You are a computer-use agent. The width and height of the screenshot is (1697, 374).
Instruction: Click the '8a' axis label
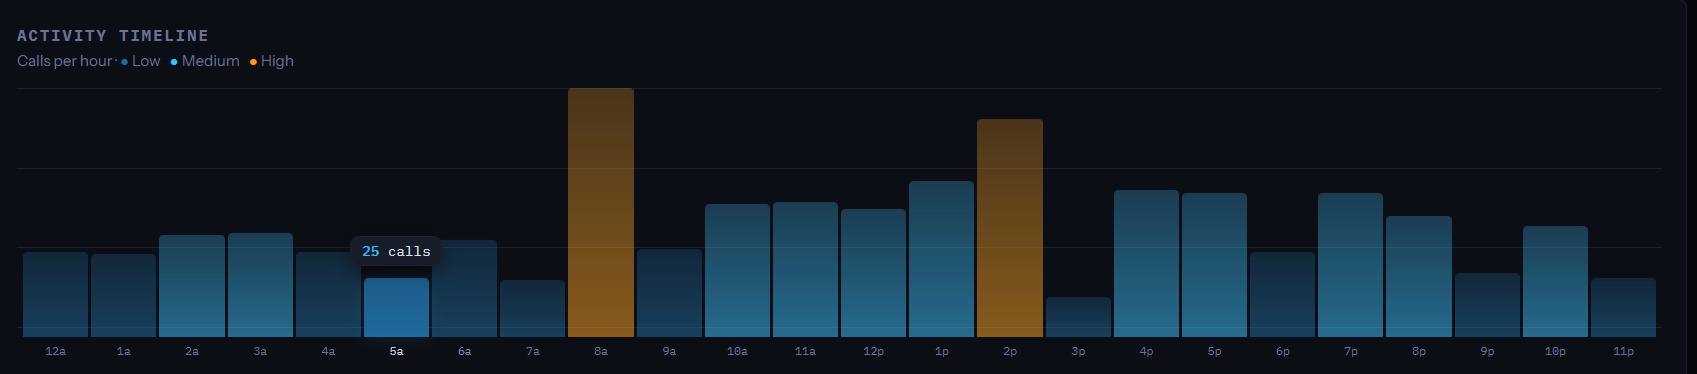click(x=601, y=351)
